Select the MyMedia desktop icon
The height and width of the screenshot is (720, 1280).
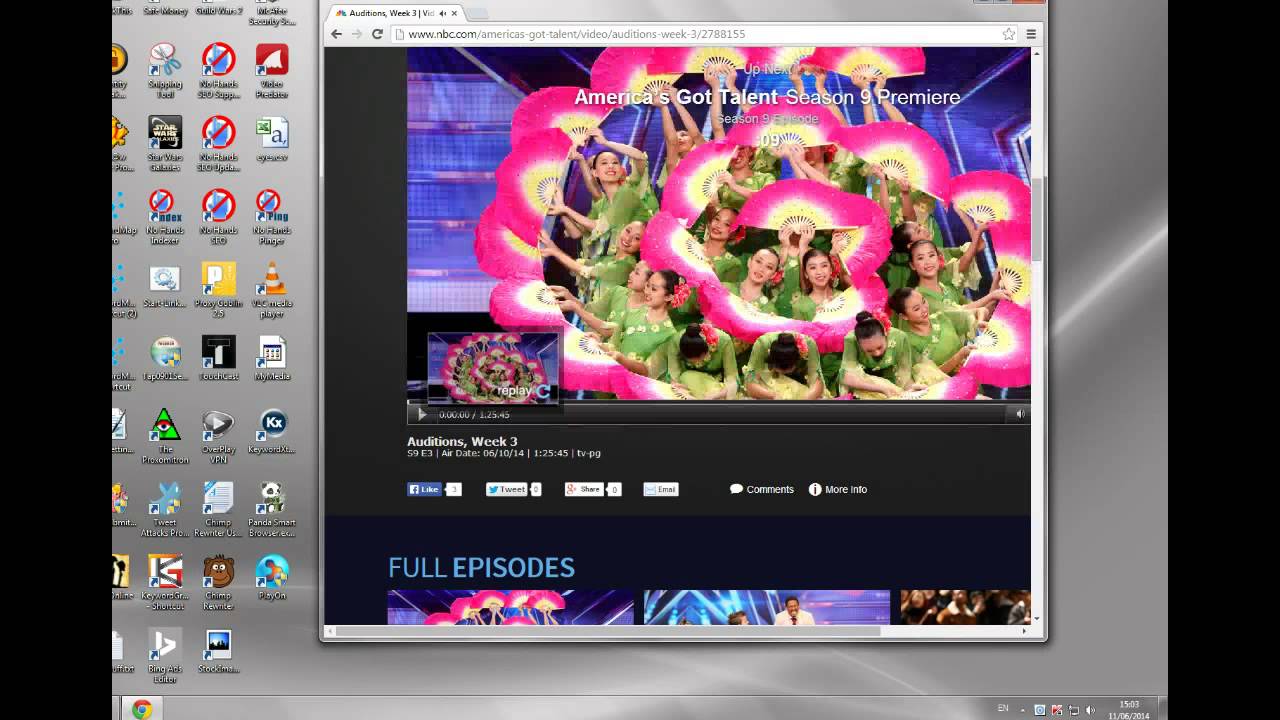271,358
